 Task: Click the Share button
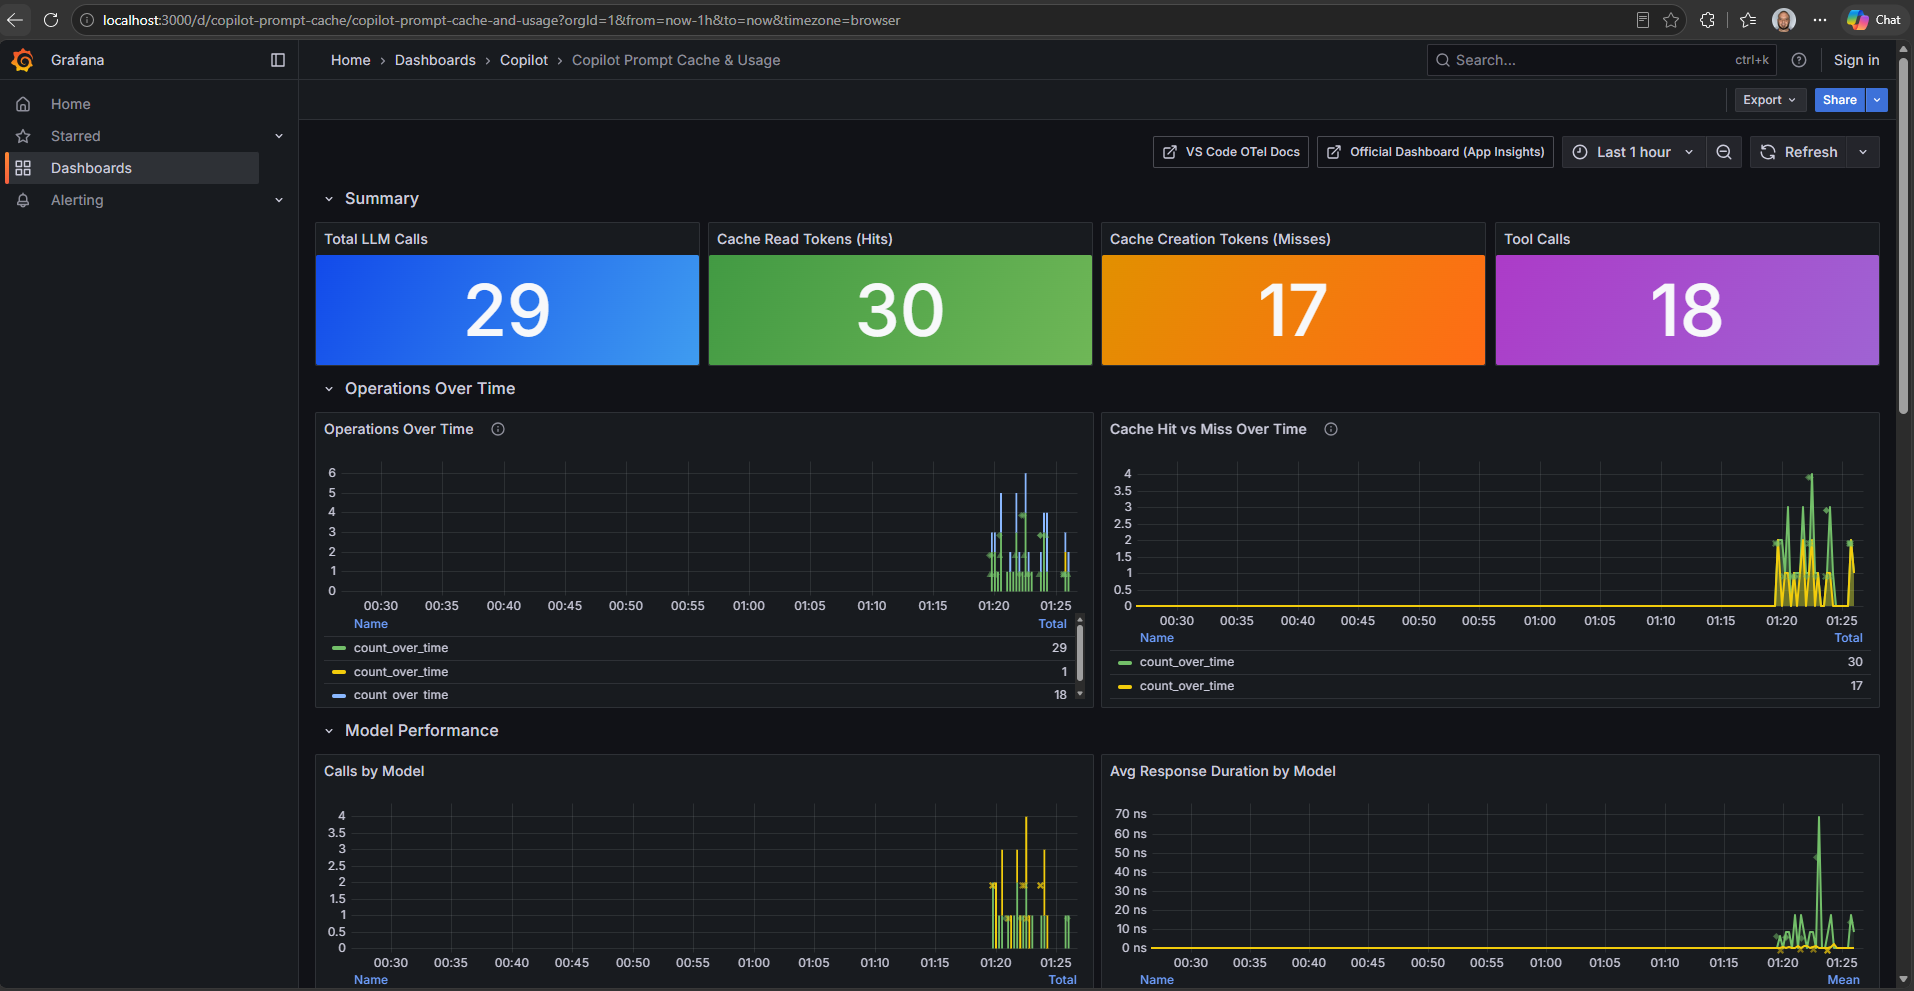point(1840,100)
